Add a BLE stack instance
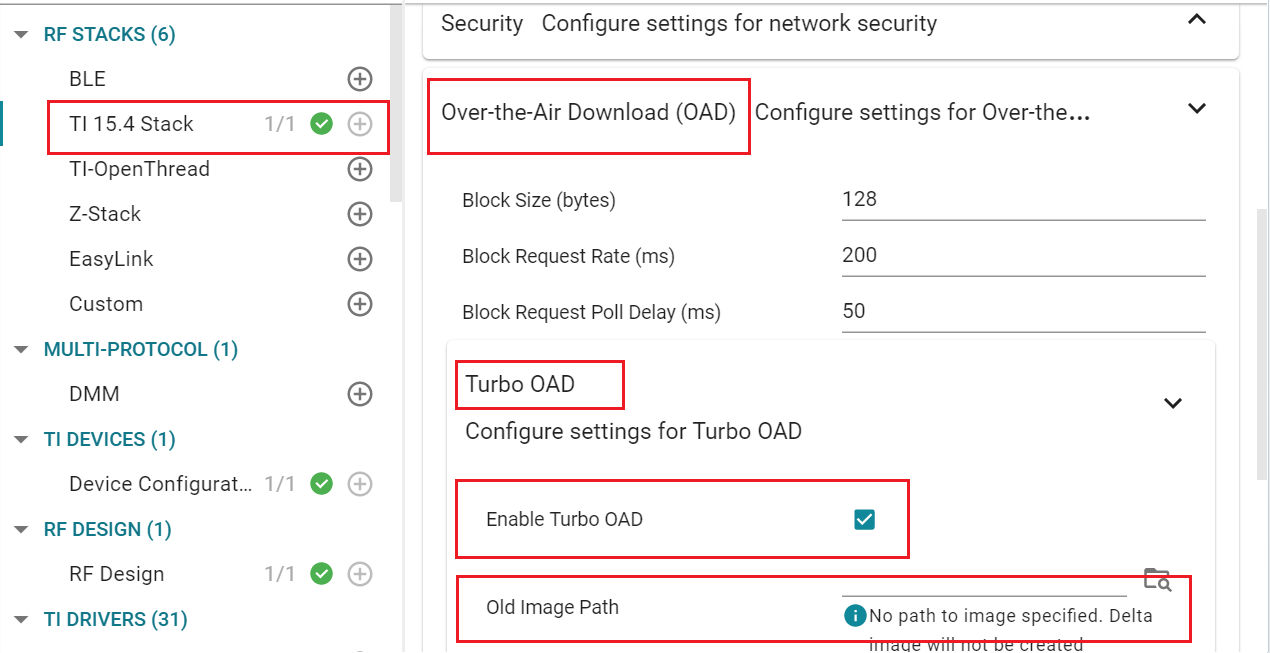 point(359,79)
